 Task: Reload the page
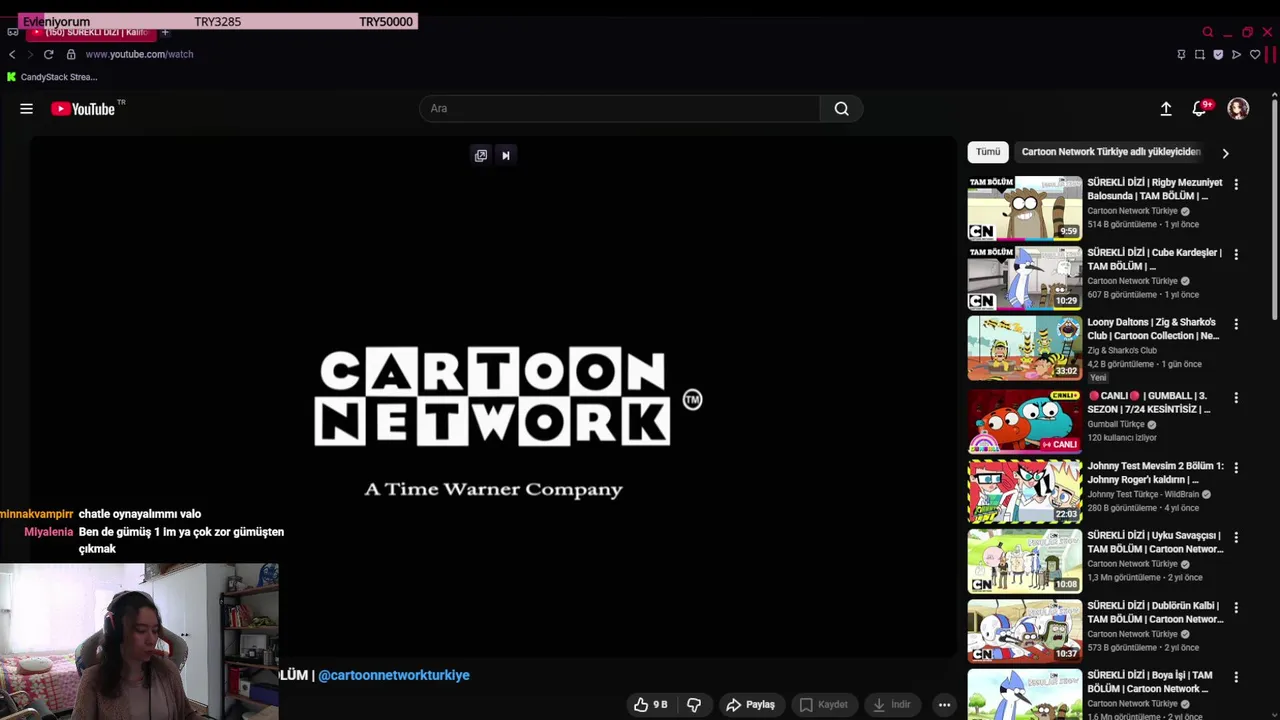(48, 54)
